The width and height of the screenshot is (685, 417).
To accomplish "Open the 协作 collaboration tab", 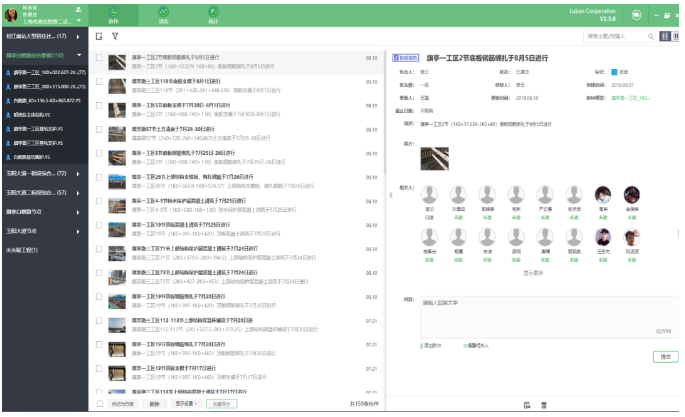I will [113, 15].
